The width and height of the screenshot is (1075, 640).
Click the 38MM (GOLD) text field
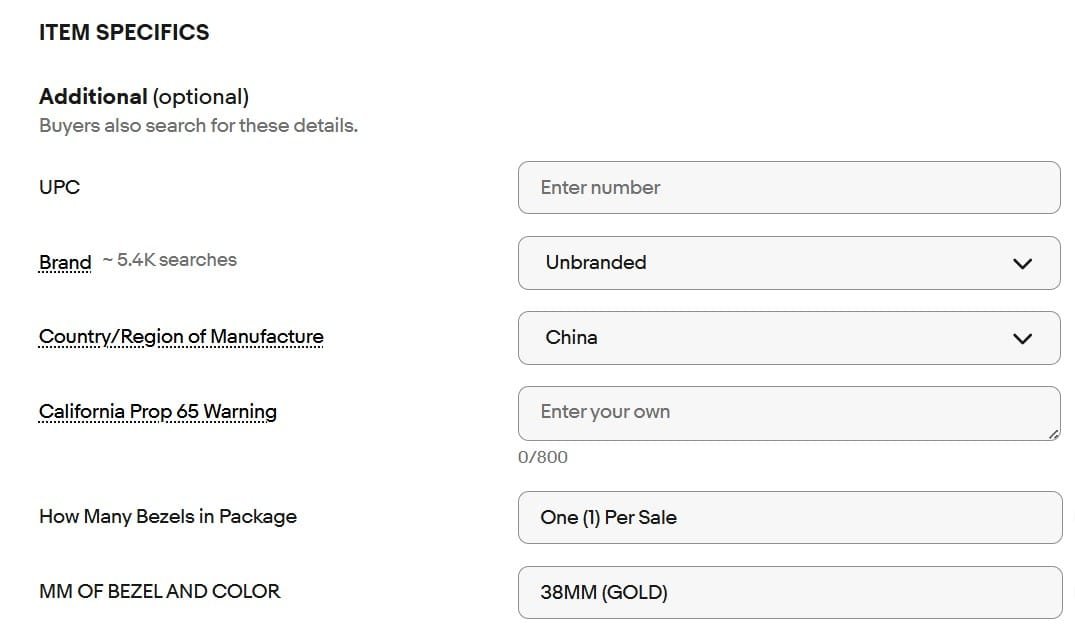788,592
